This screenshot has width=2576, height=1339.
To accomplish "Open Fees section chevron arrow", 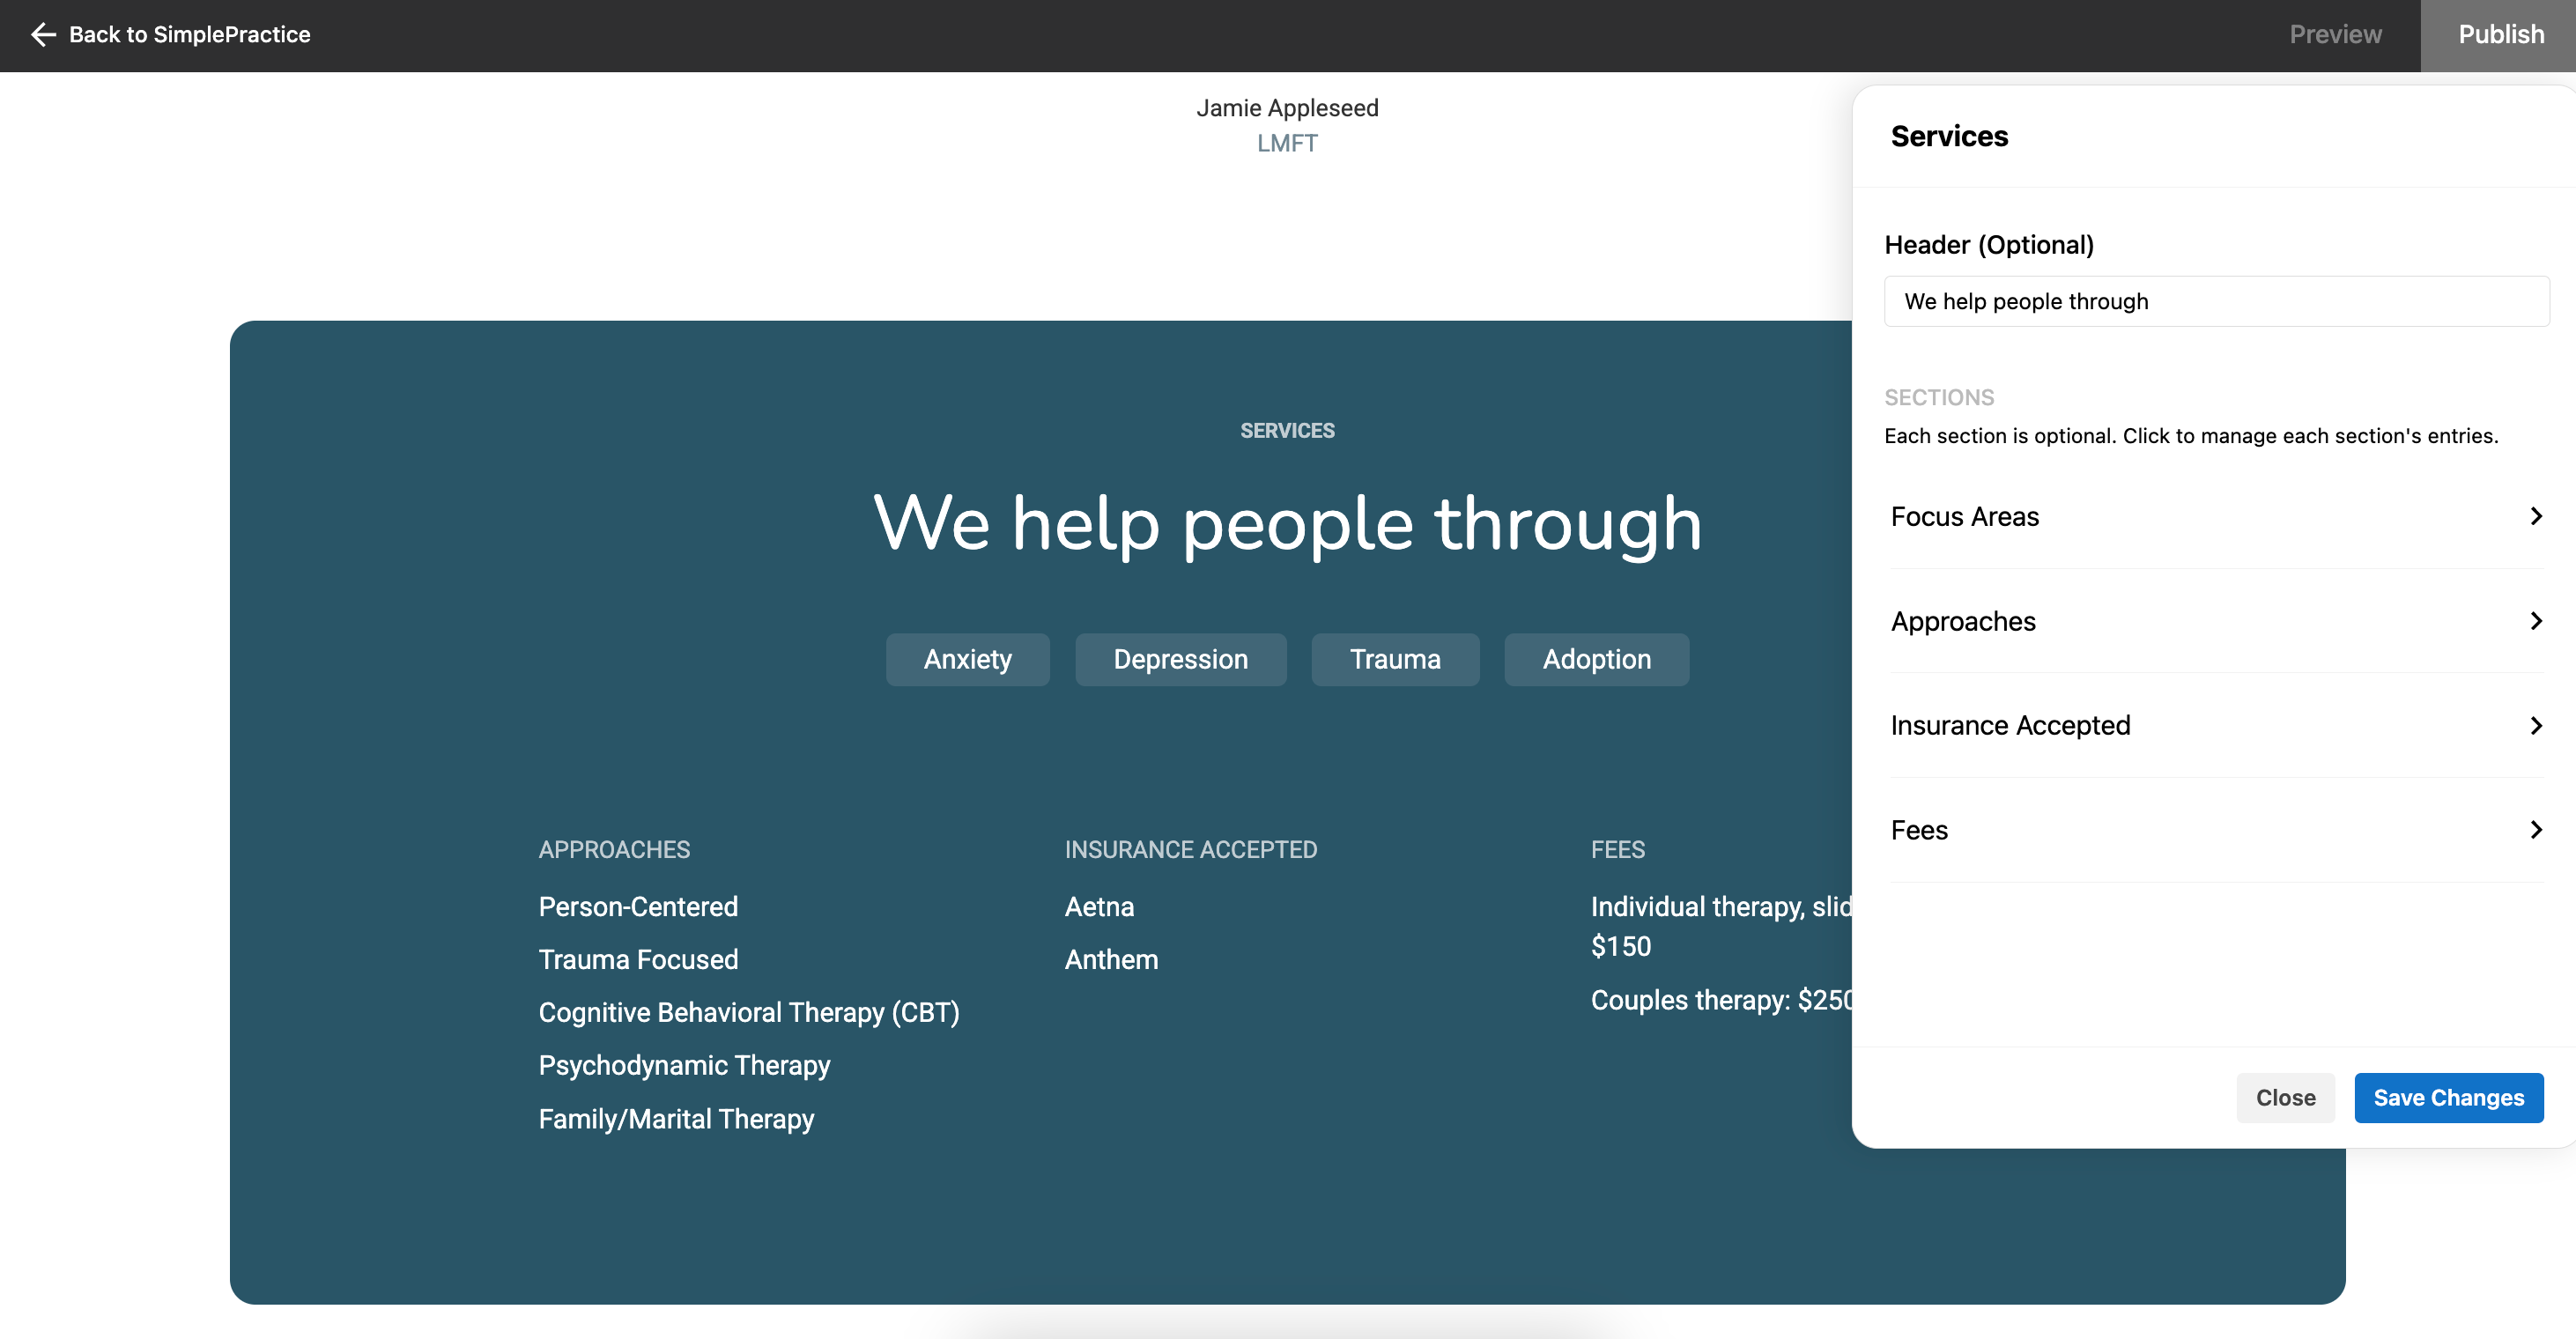I will [2535, 830].
